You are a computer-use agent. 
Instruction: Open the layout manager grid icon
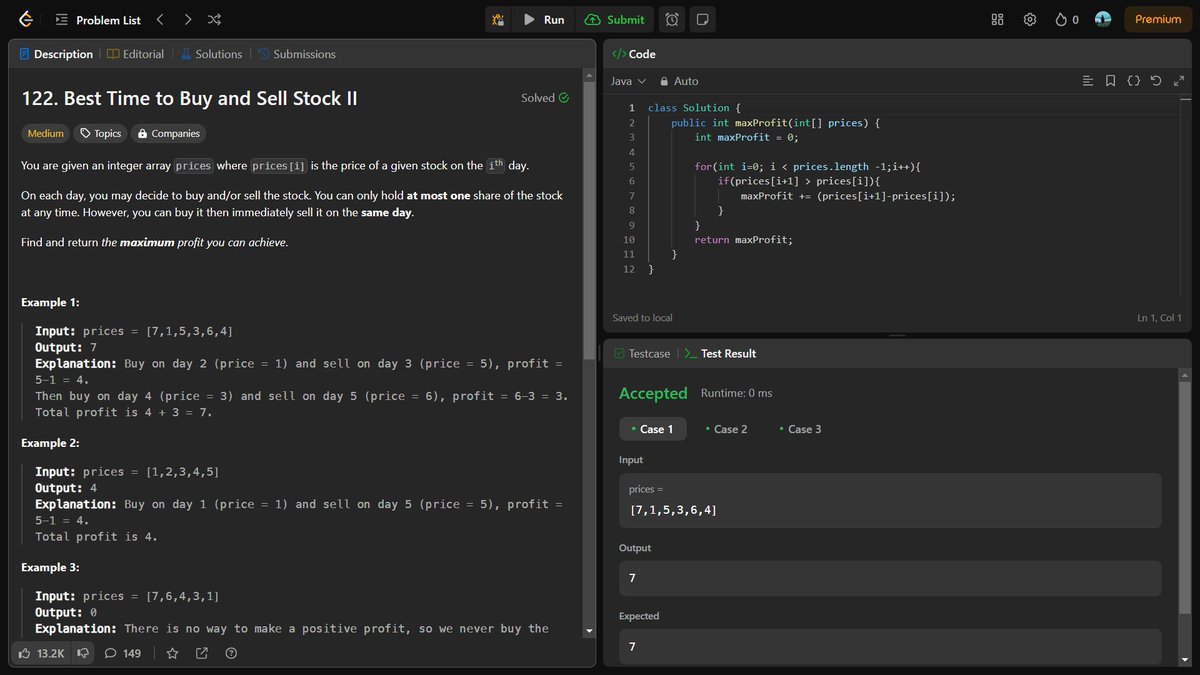tap(997, 19)
